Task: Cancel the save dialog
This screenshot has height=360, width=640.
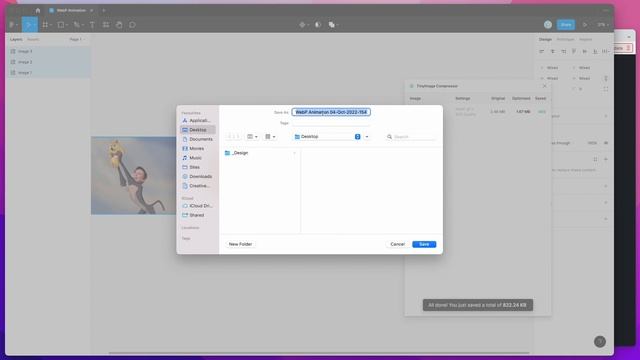Action: (x=398, y=244)
